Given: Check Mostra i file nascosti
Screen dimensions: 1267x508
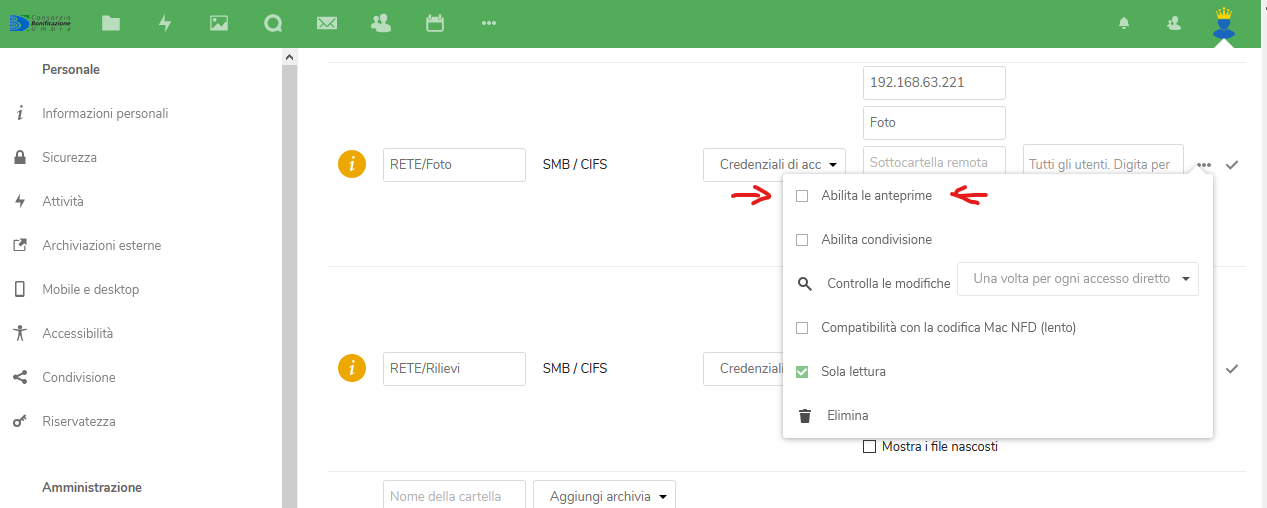Looking at the screenshot, I should 869,447.
